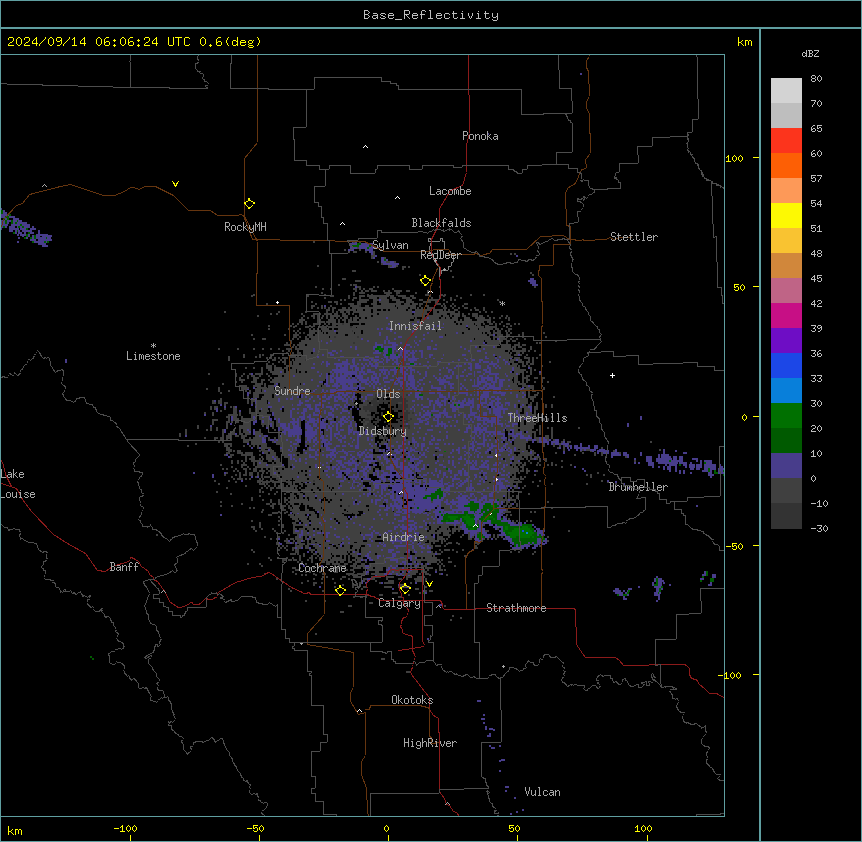
Task: Click the Base_Reflectivity title
Action: point(431,15)
